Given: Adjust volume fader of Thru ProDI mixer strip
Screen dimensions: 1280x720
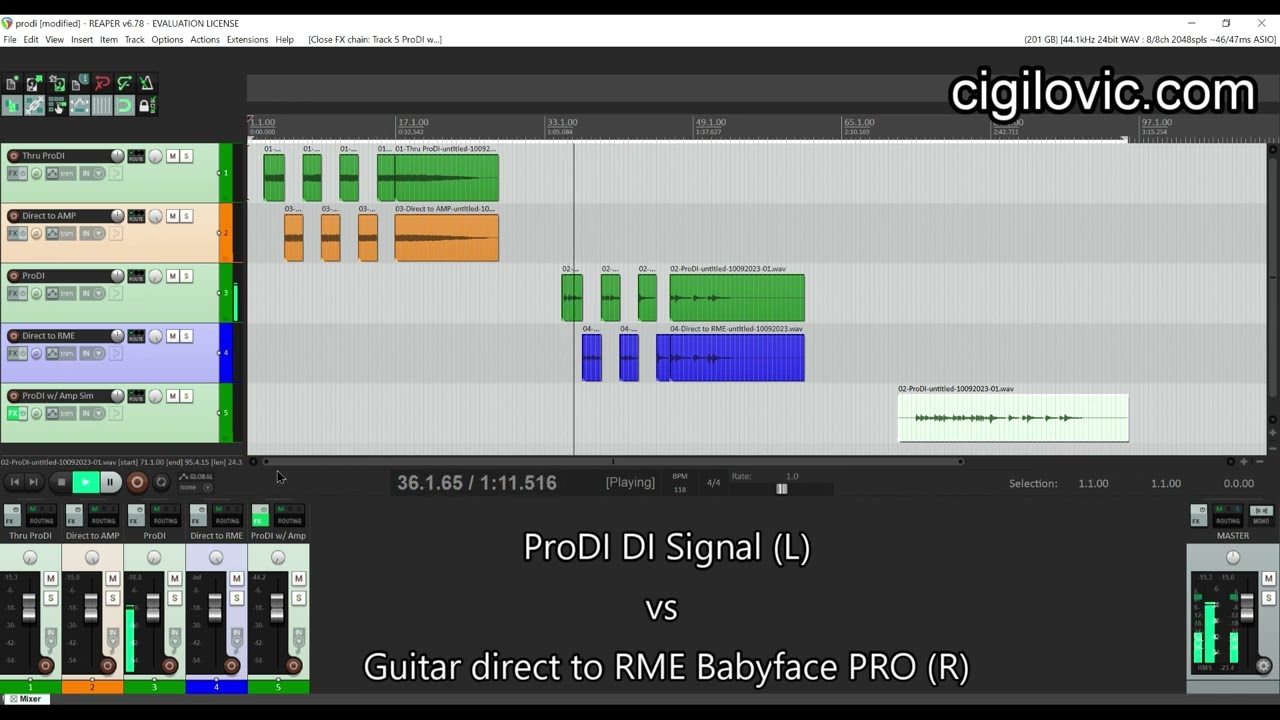Looking at the screenshot, I should [29, 608].
